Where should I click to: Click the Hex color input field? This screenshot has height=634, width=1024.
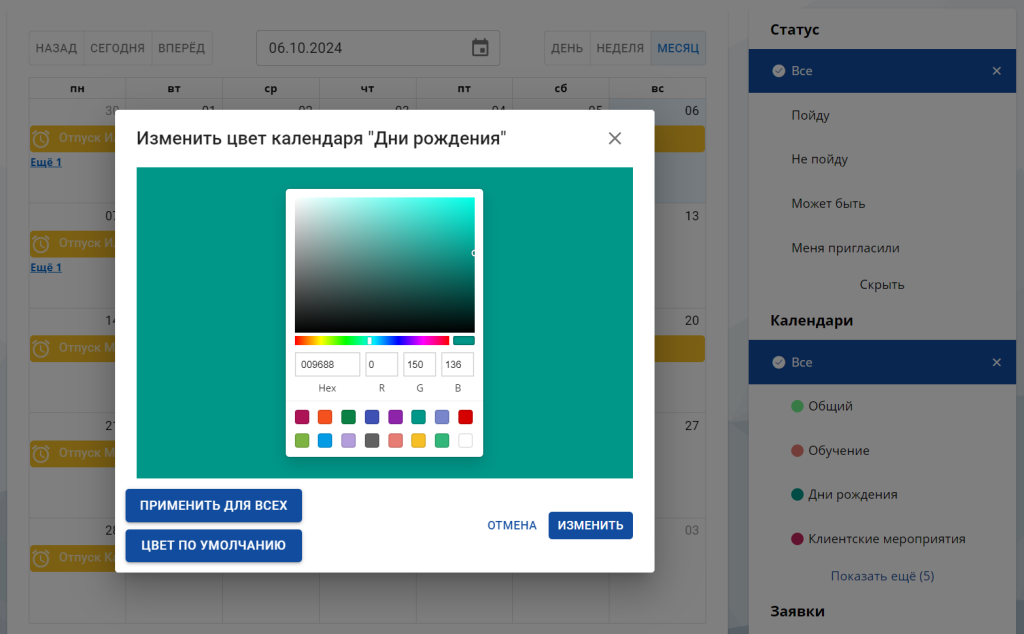tap(327, 364)
